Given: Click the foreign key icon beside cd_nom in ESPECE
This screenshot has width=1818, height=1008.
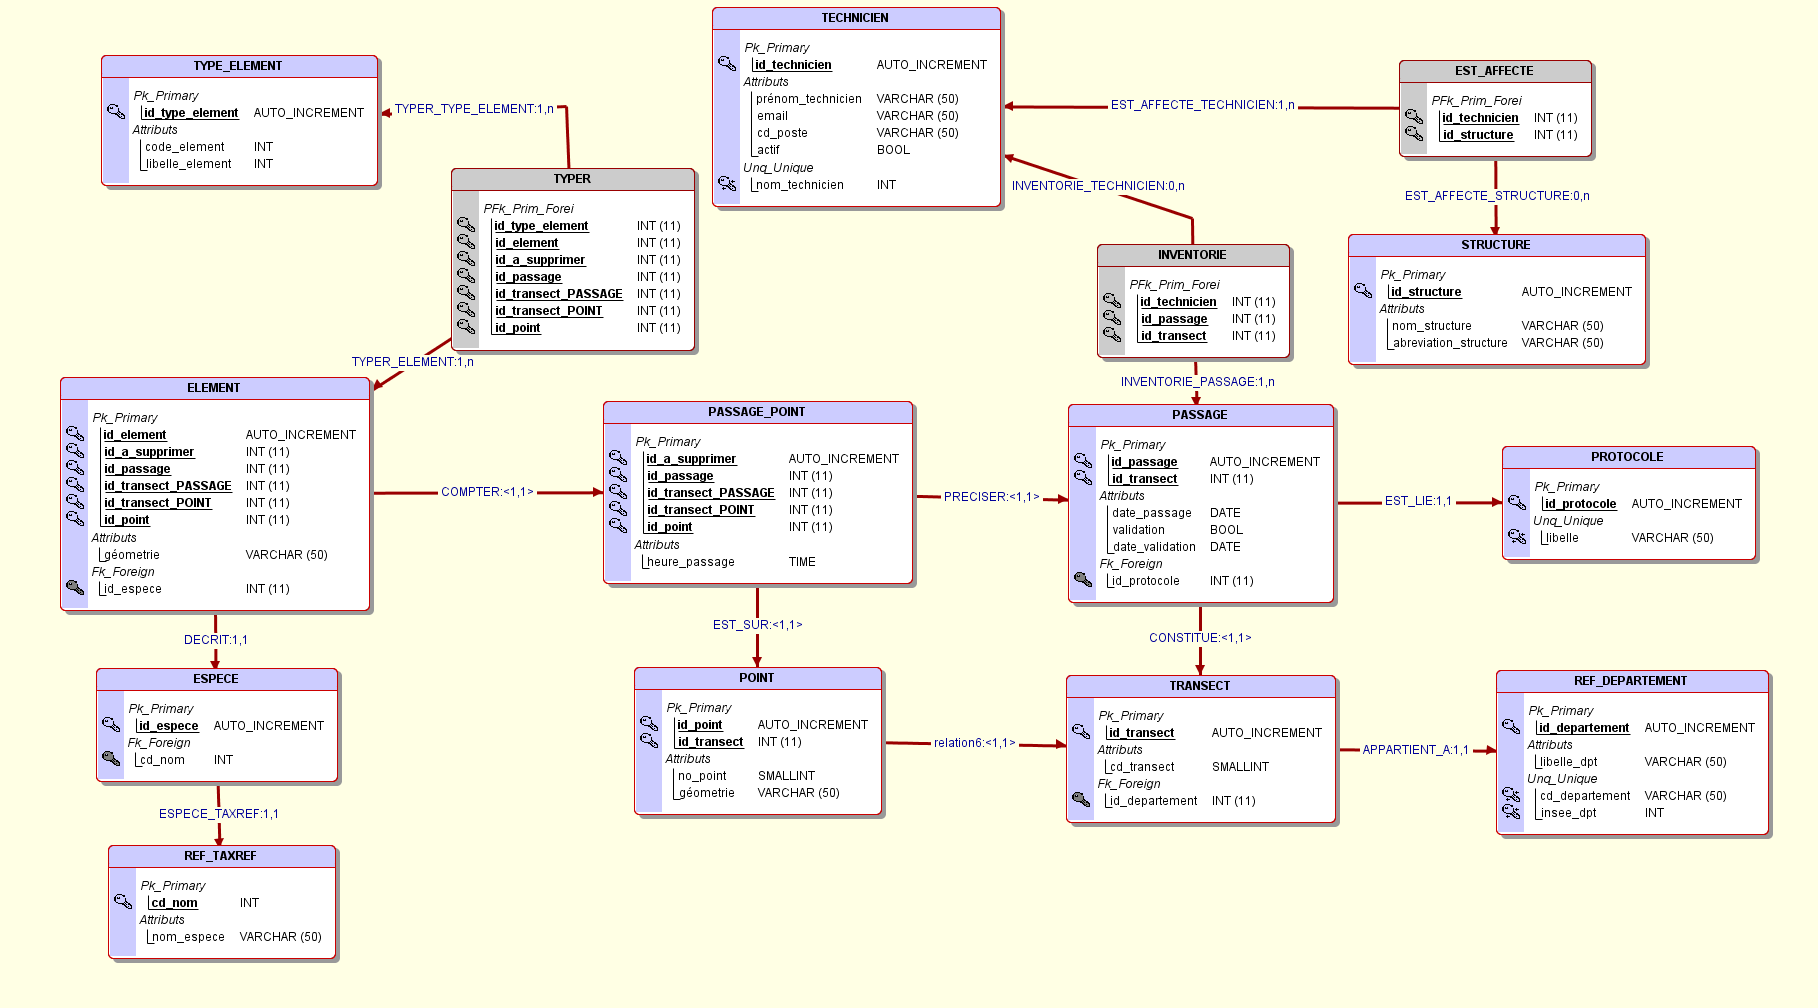Looking at the screenshot, I should (111, 759).
